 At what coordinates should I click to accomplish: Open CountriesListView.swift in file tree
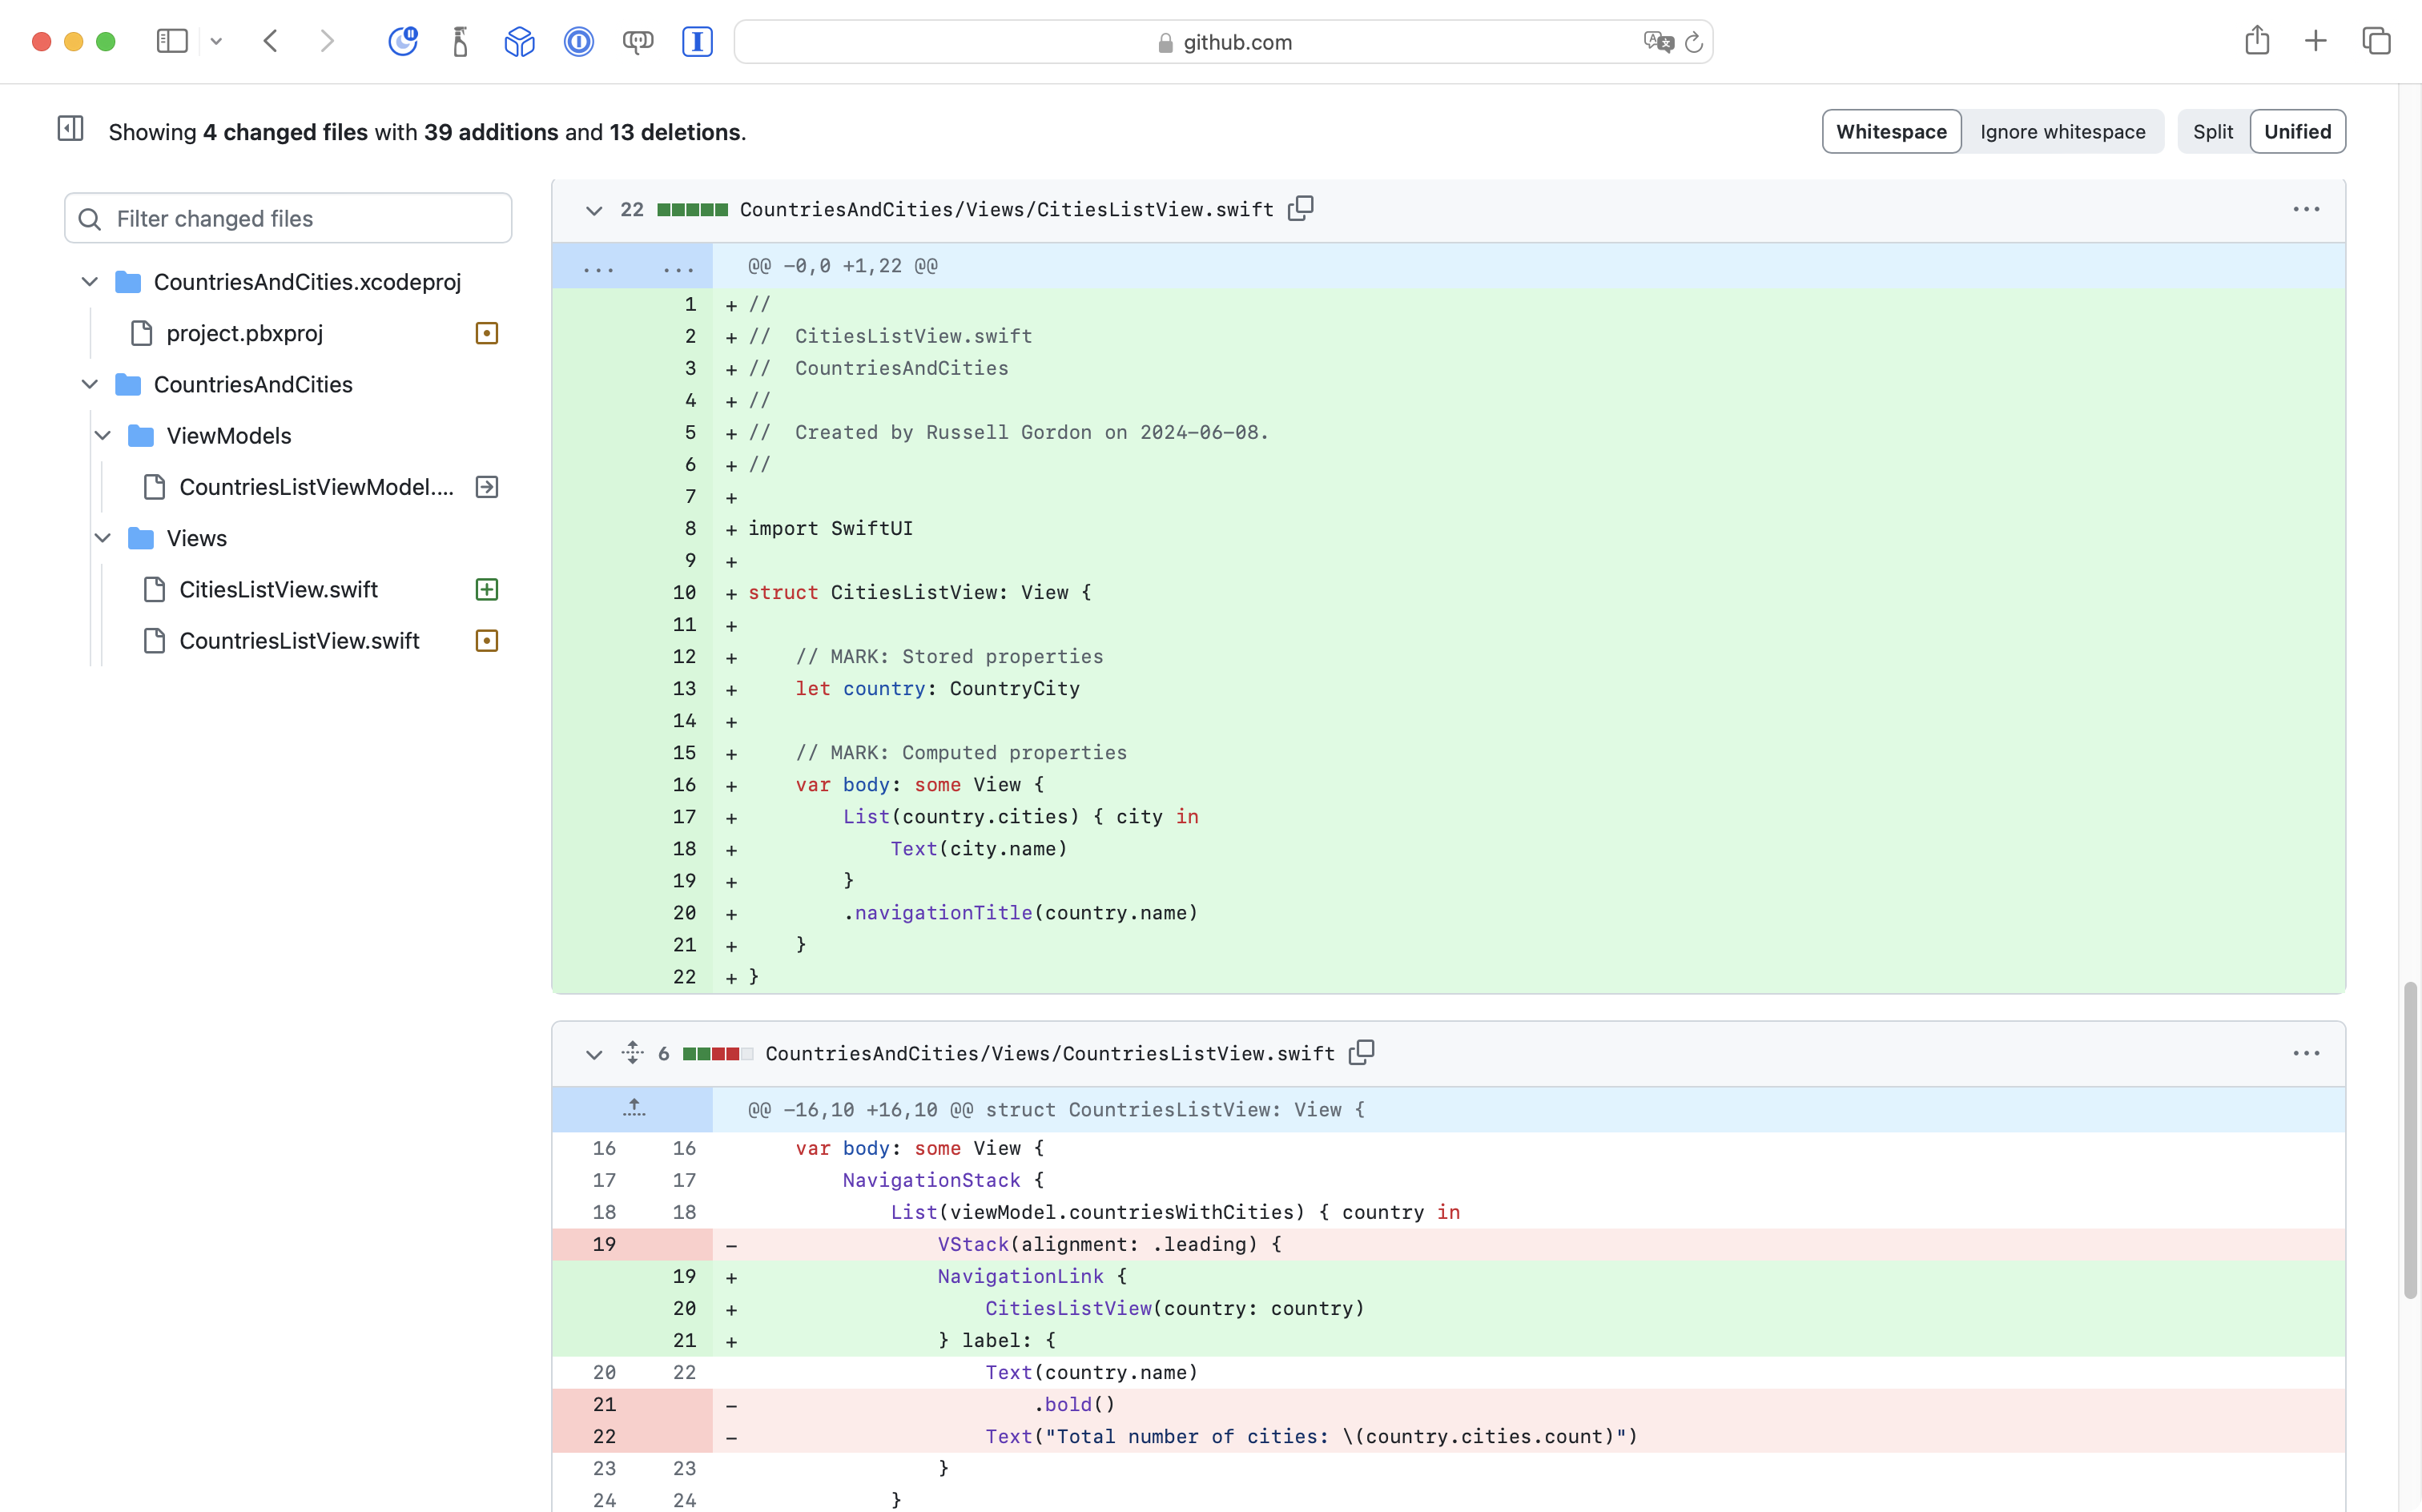pyautogui.click(x=299, y=641)
